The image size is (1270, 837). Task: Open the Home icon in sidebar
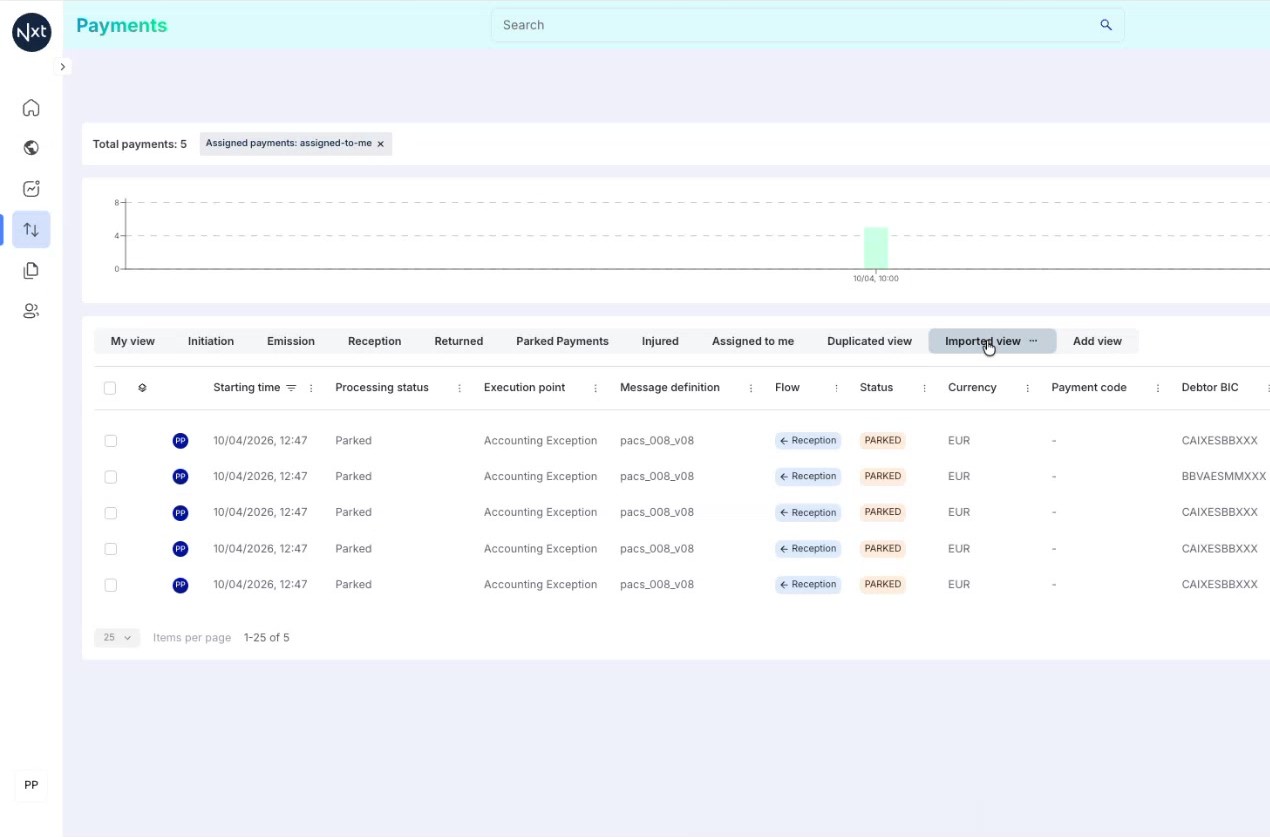click(x=31, y=108)
